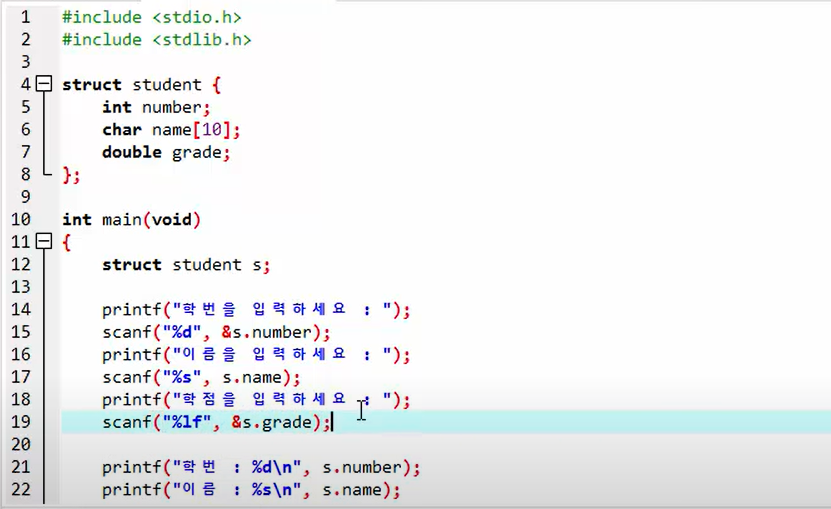Click the 'double grade;' declaration
The image size is (831, 509).
point(166,153)
